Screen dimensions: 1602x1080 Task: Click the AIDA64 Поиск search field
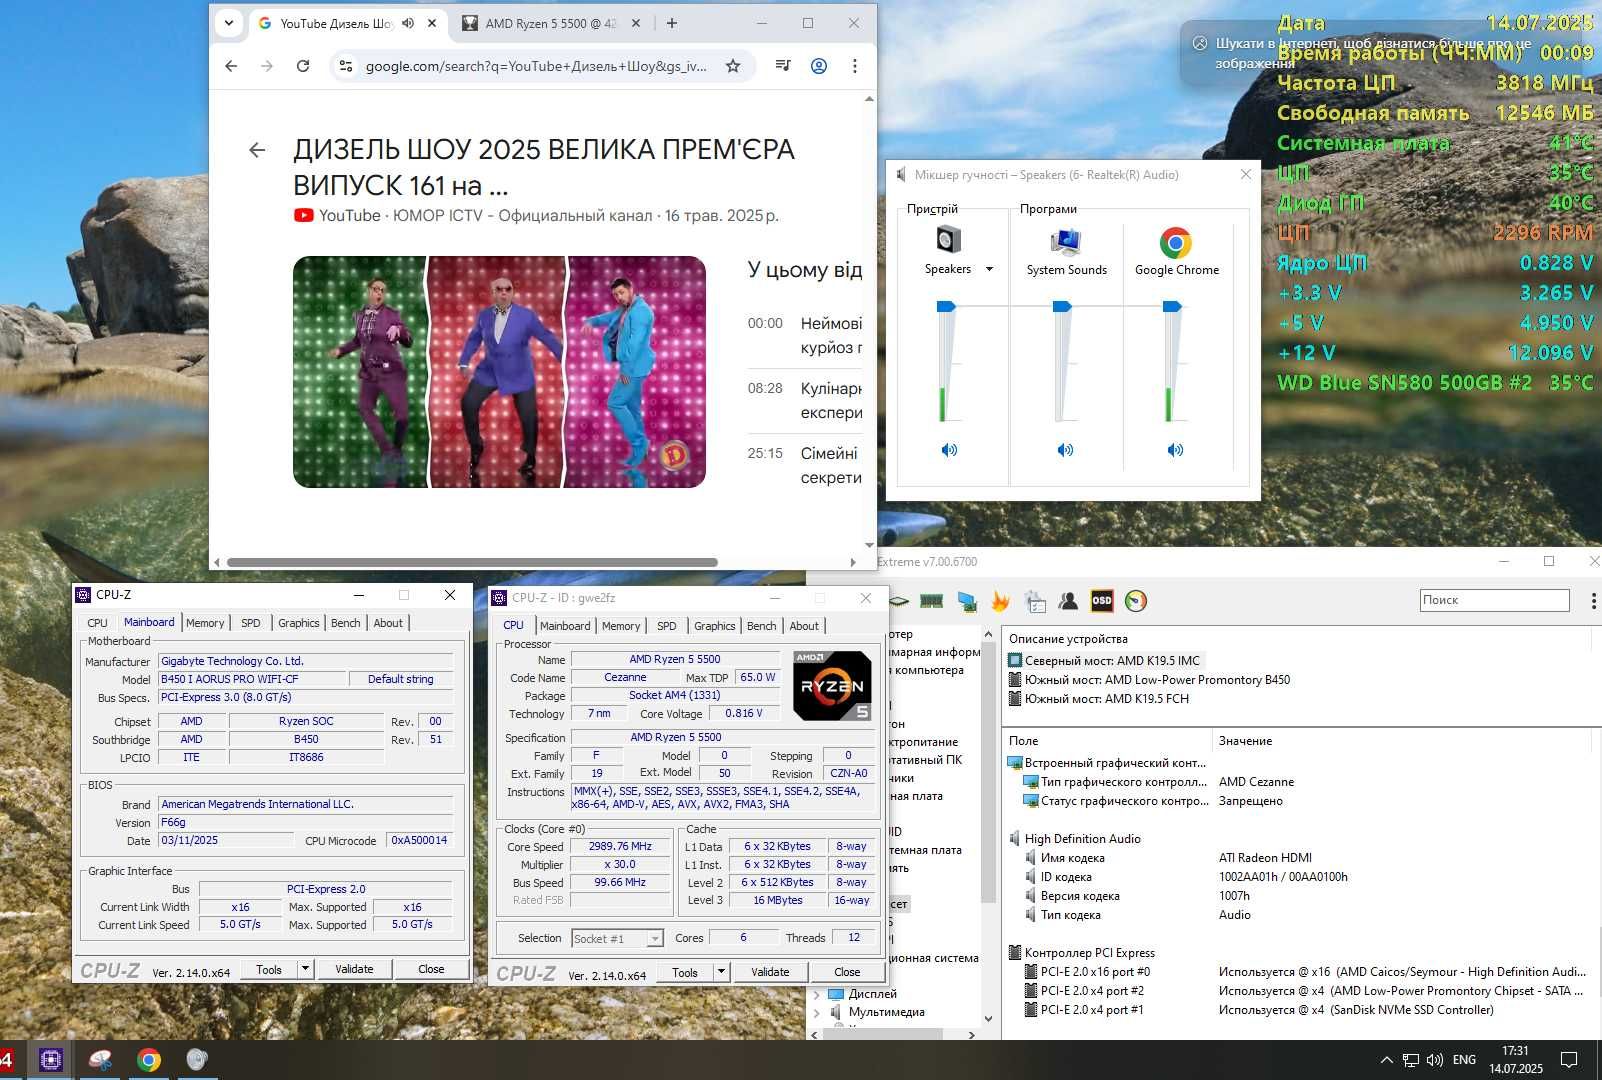pyautogui.click(x=1494, y=600)
